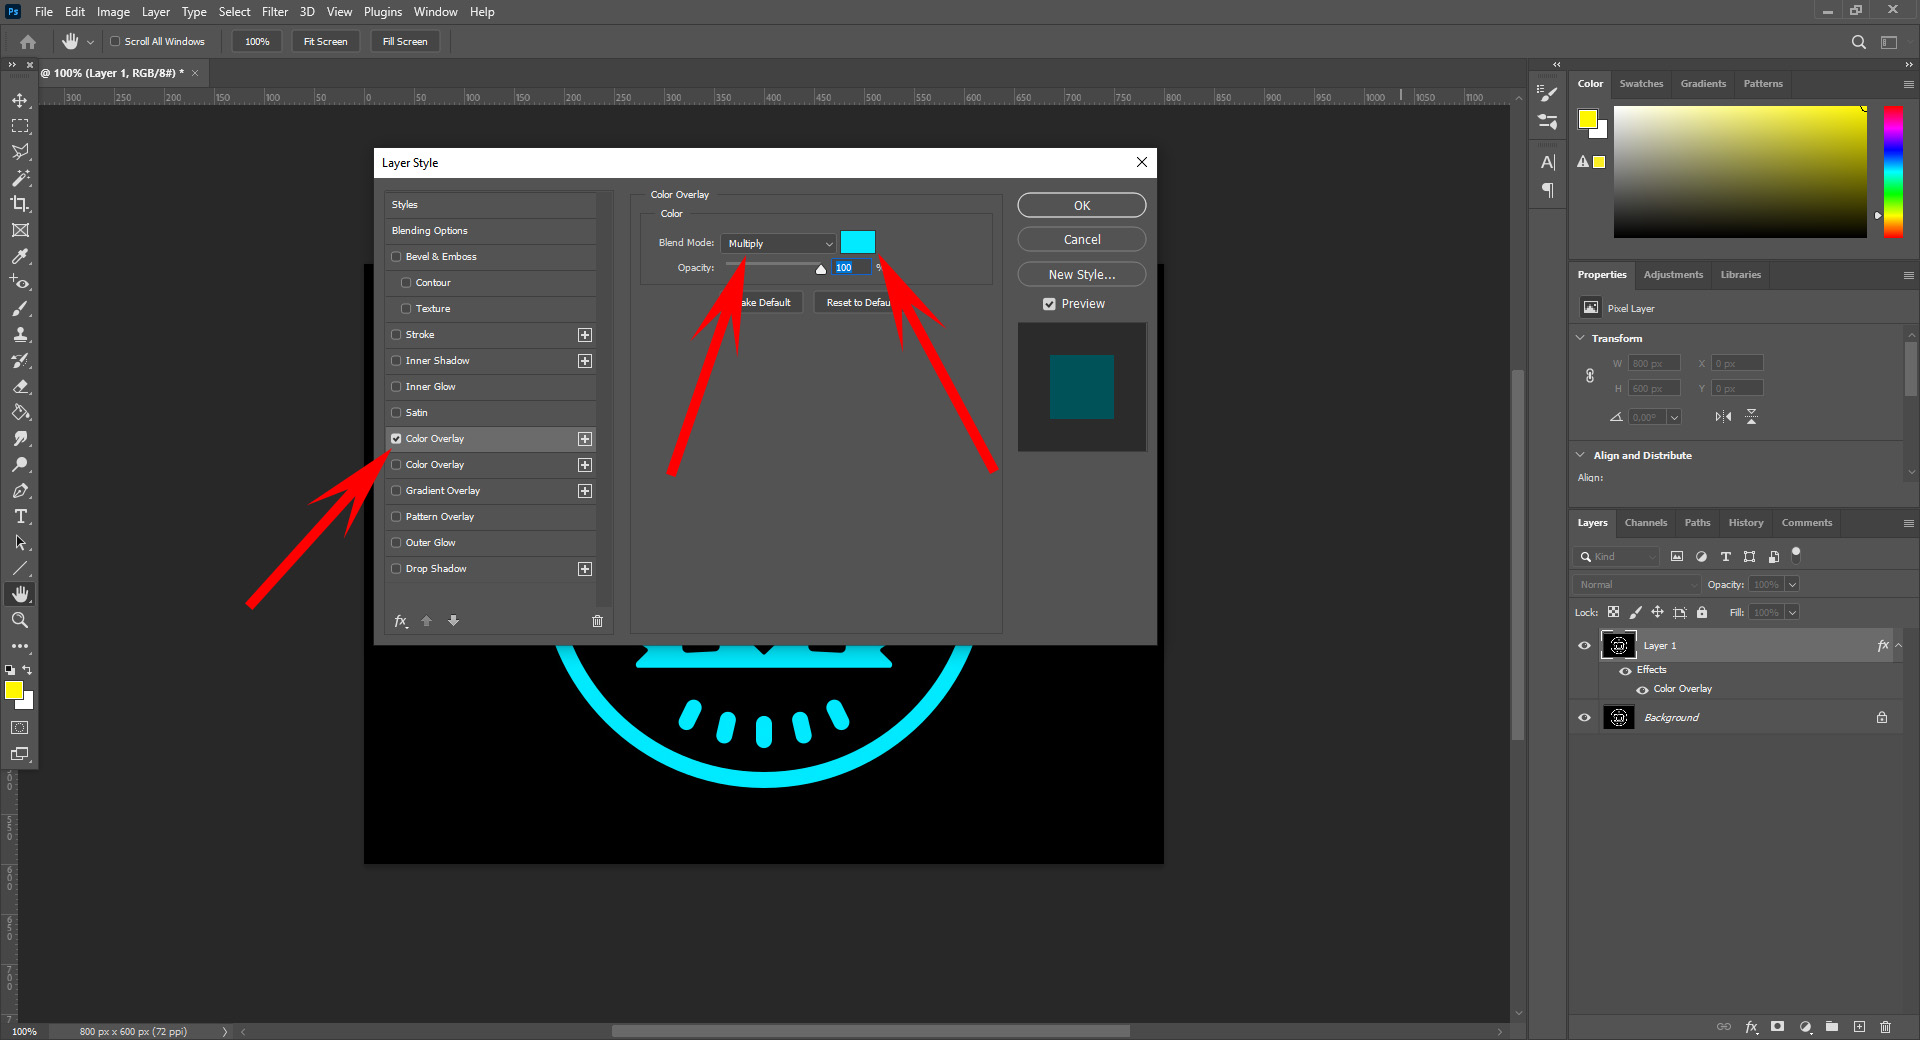Hide the Background layer eye icon
Screen dimensions: 1920x1040
1584,717
